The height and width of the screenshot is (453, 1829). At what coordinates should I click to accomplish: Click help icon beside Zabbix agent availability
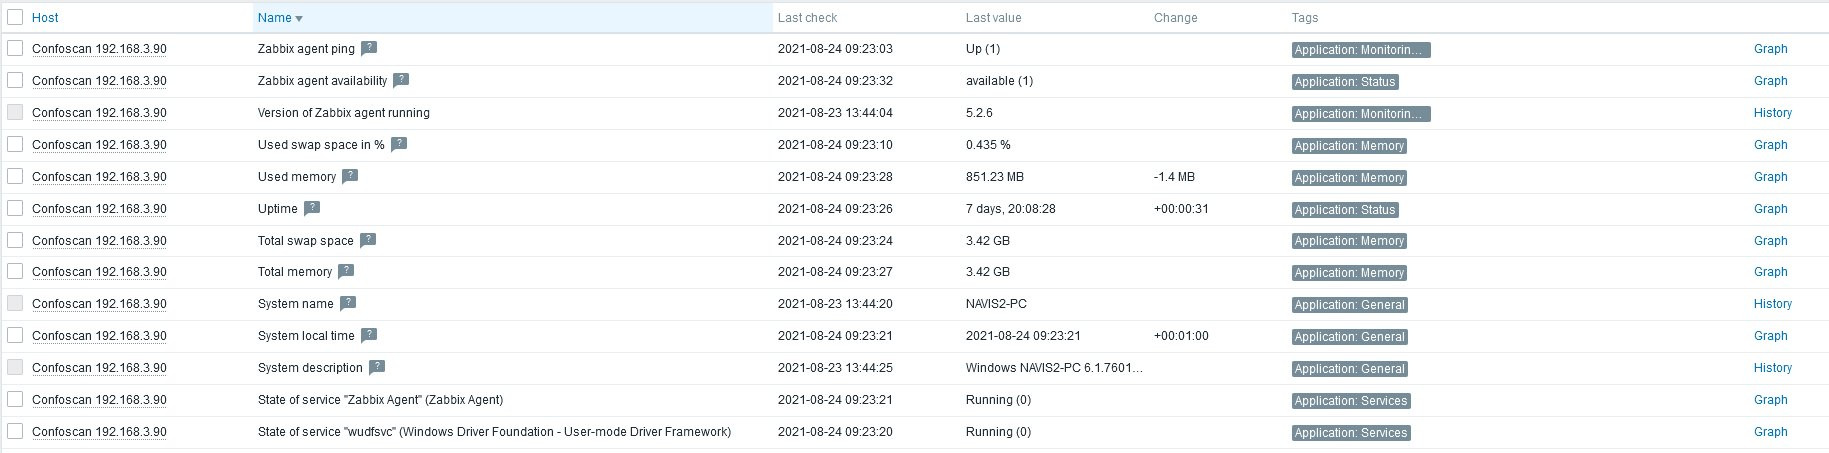click(x=401, y=80)
